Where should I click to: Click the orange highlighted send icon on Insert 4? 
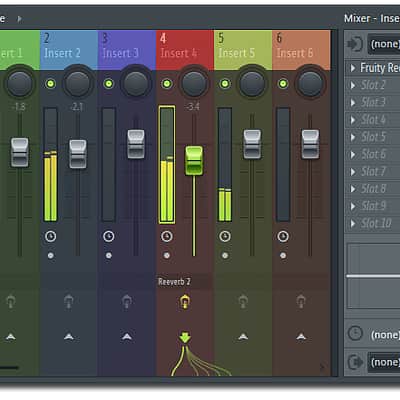pyautogui.click(x=185, y=302)
